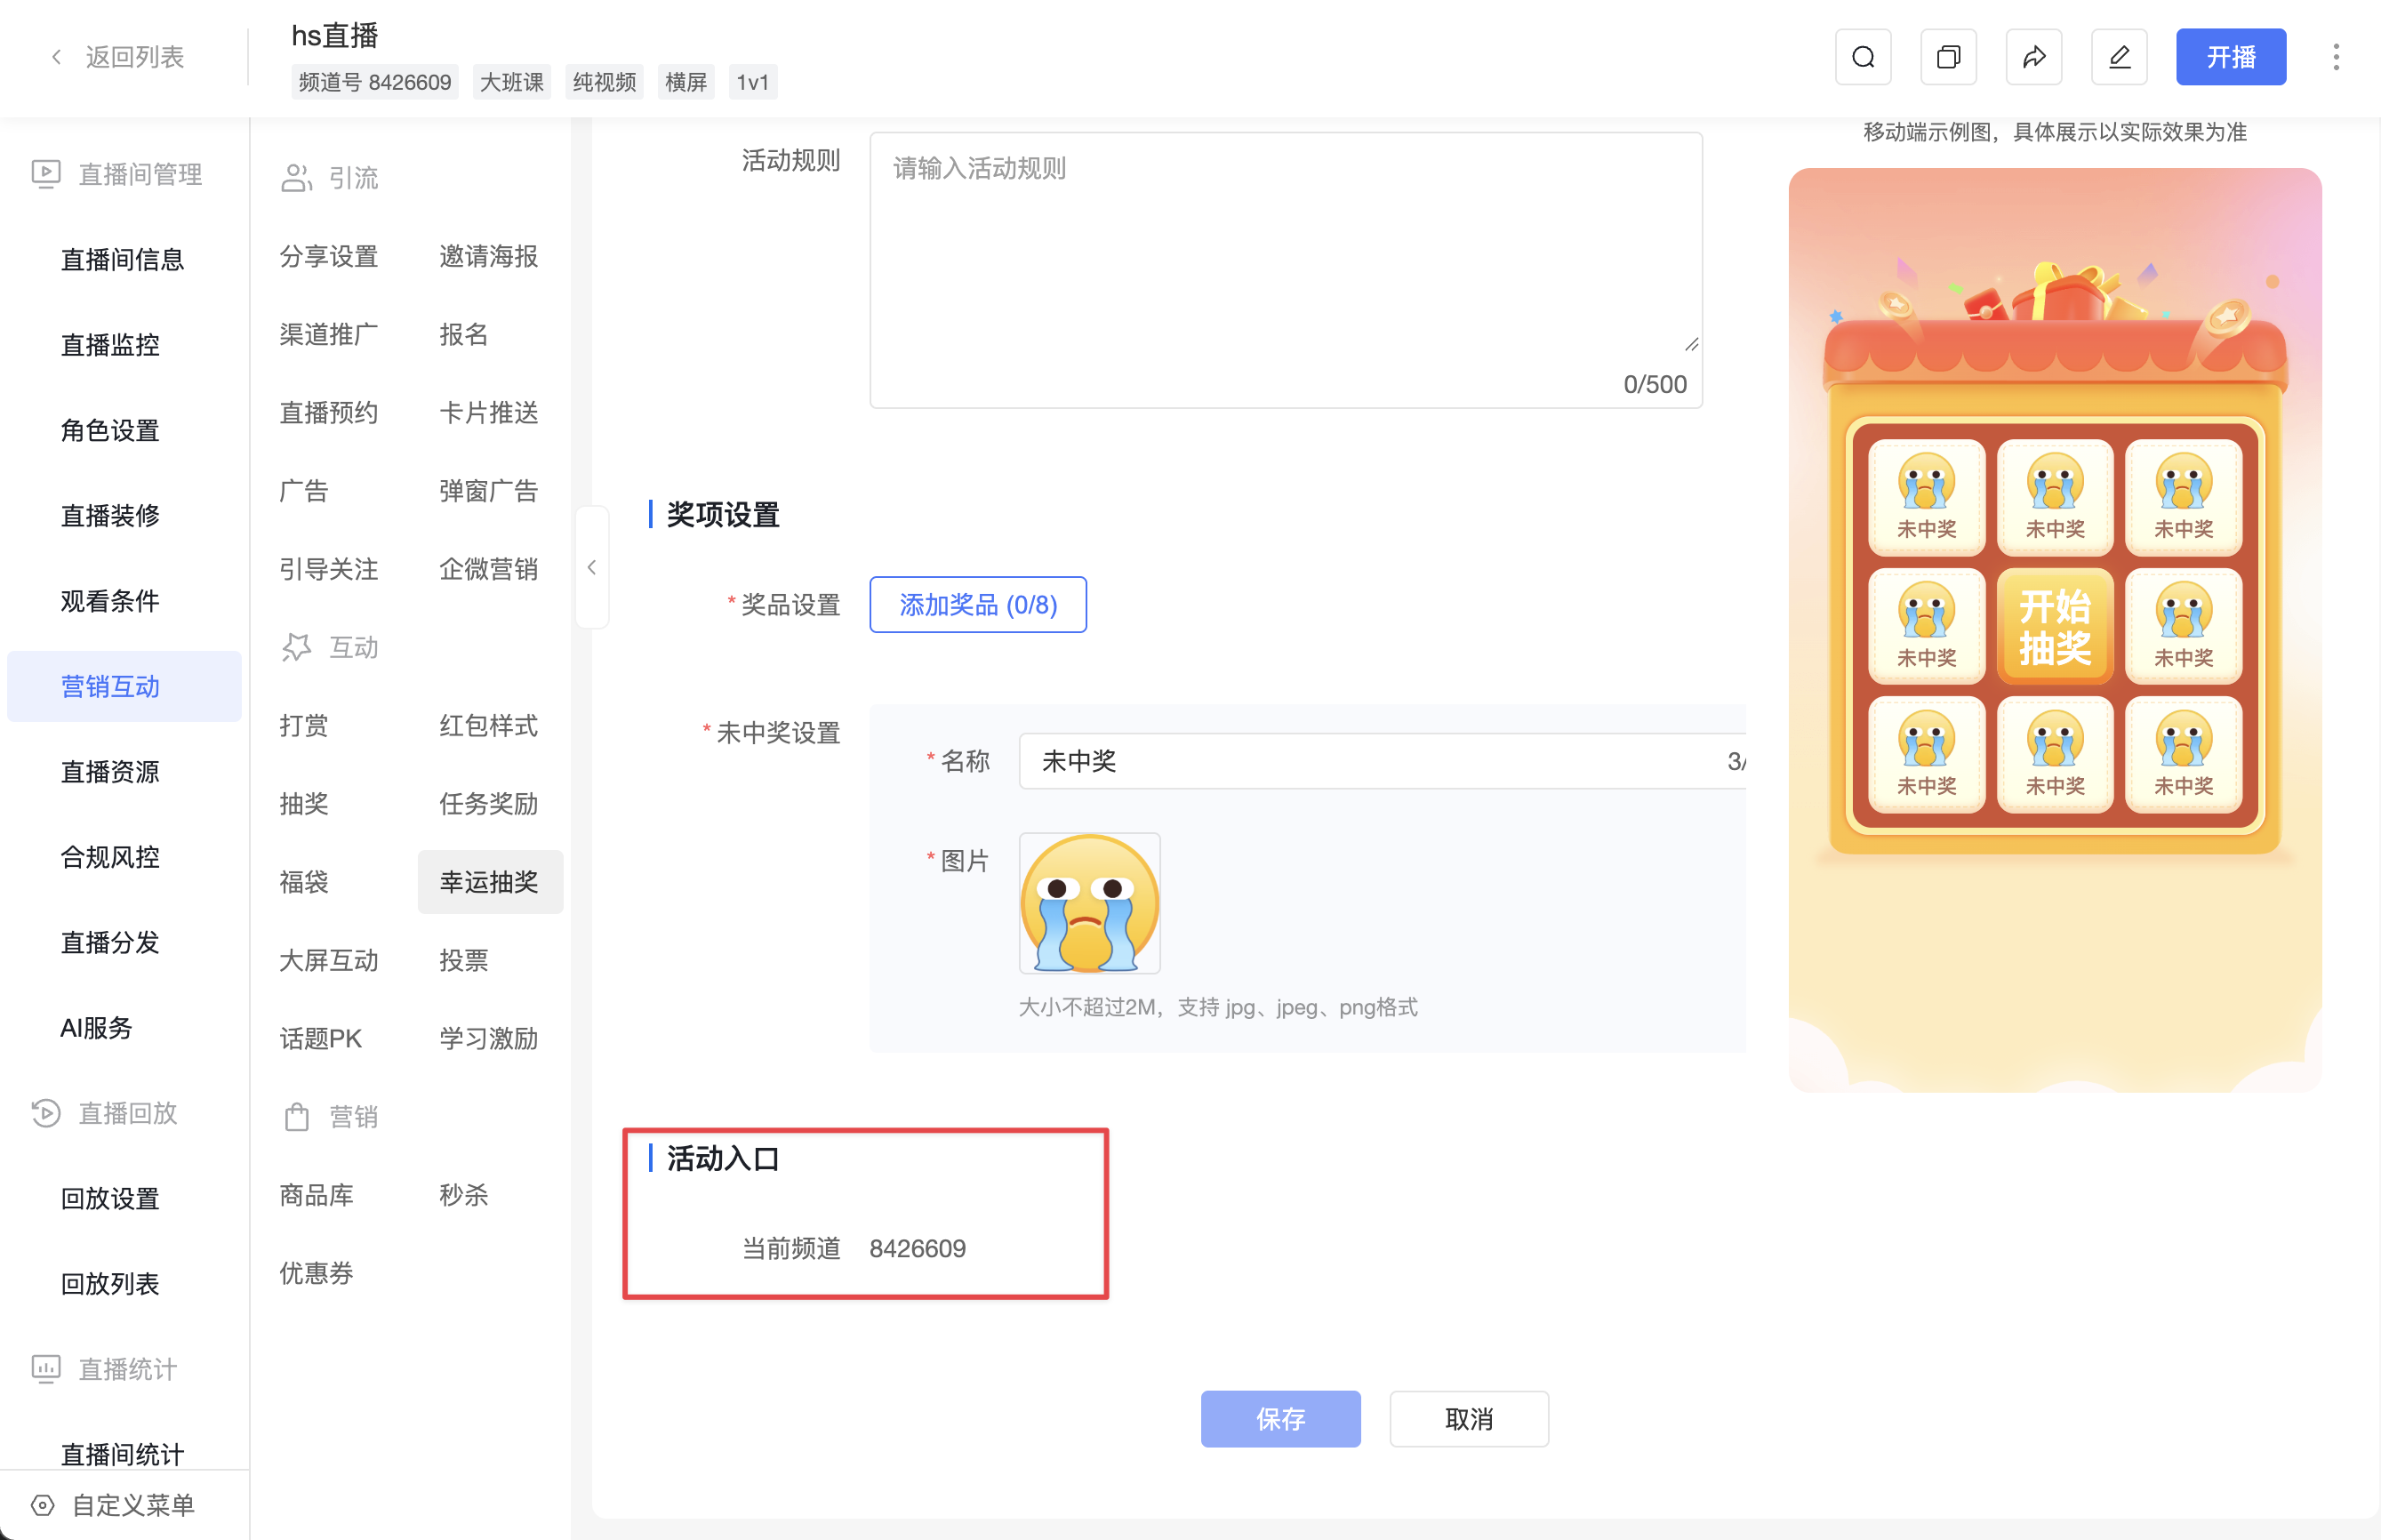Open 直播预约 submenu item
This screenshot has width=2381, height=1540.
[x=329, y=413]
